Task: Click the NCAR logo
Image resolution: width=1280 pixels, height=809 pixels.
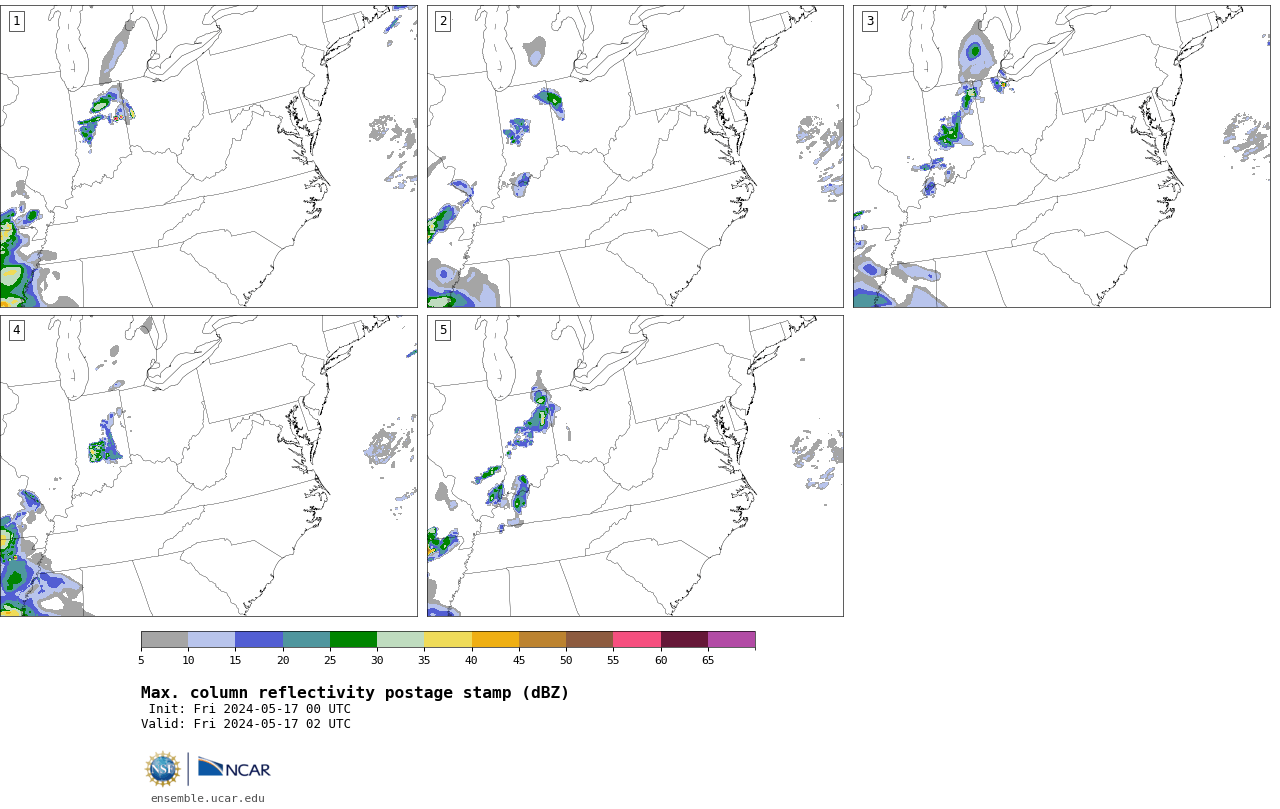Action: 234,768
